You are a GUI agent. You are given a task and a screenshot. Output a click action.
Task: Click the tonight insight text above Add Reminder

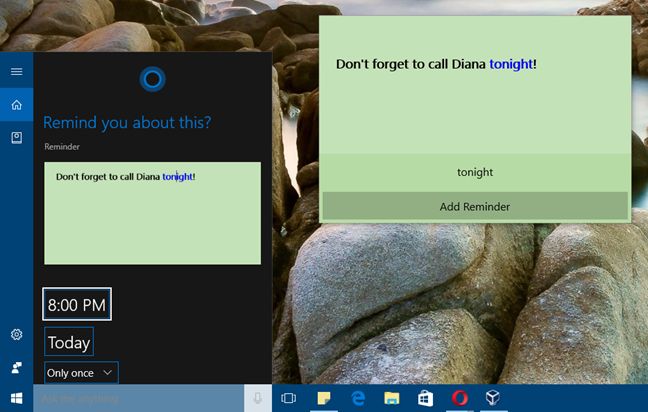tap(475, 172)
